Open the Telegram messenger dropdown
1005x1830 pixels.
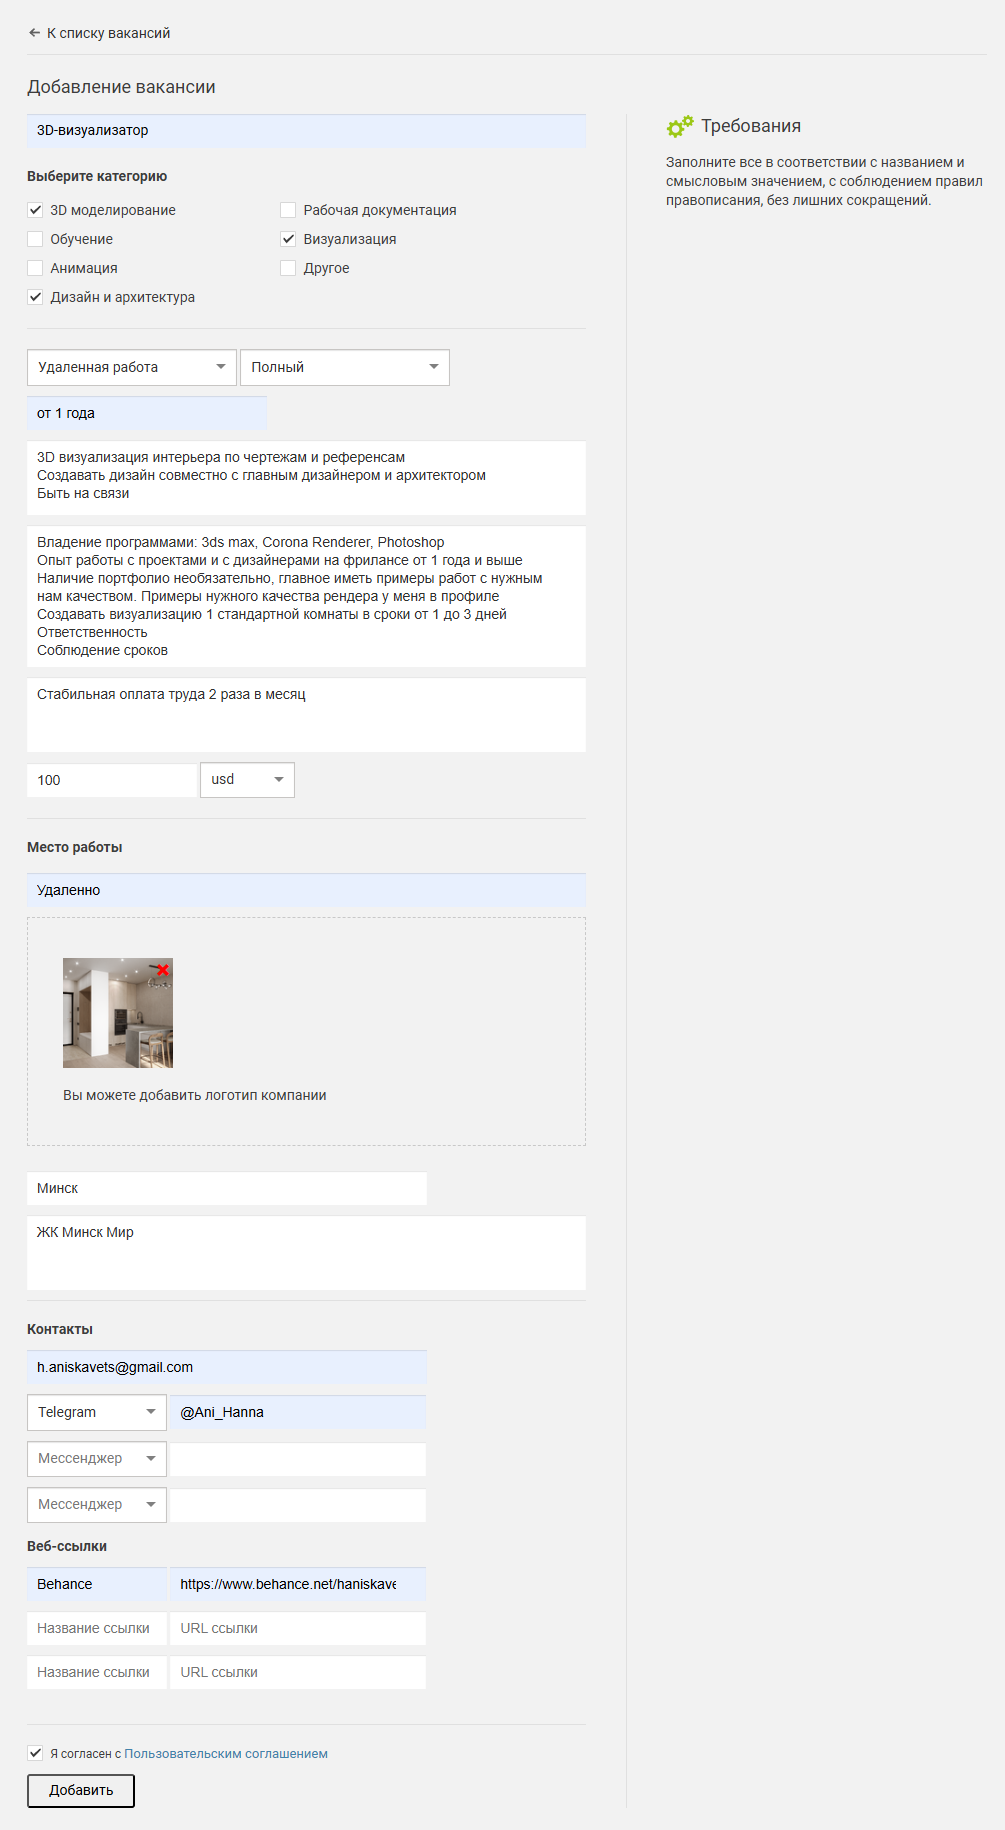97,1413
